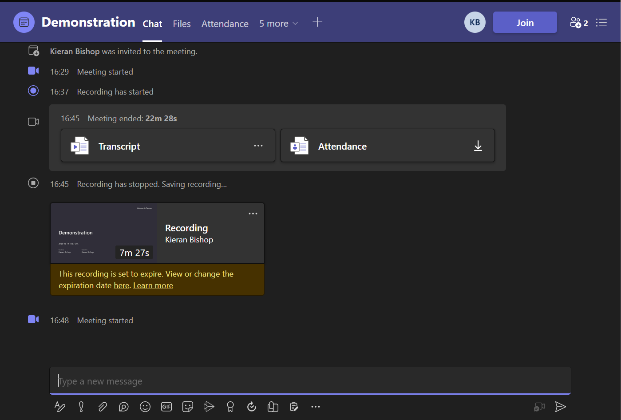Open Recording card more options ellipsis
The image size is (621, 420).
coord(253,214)
